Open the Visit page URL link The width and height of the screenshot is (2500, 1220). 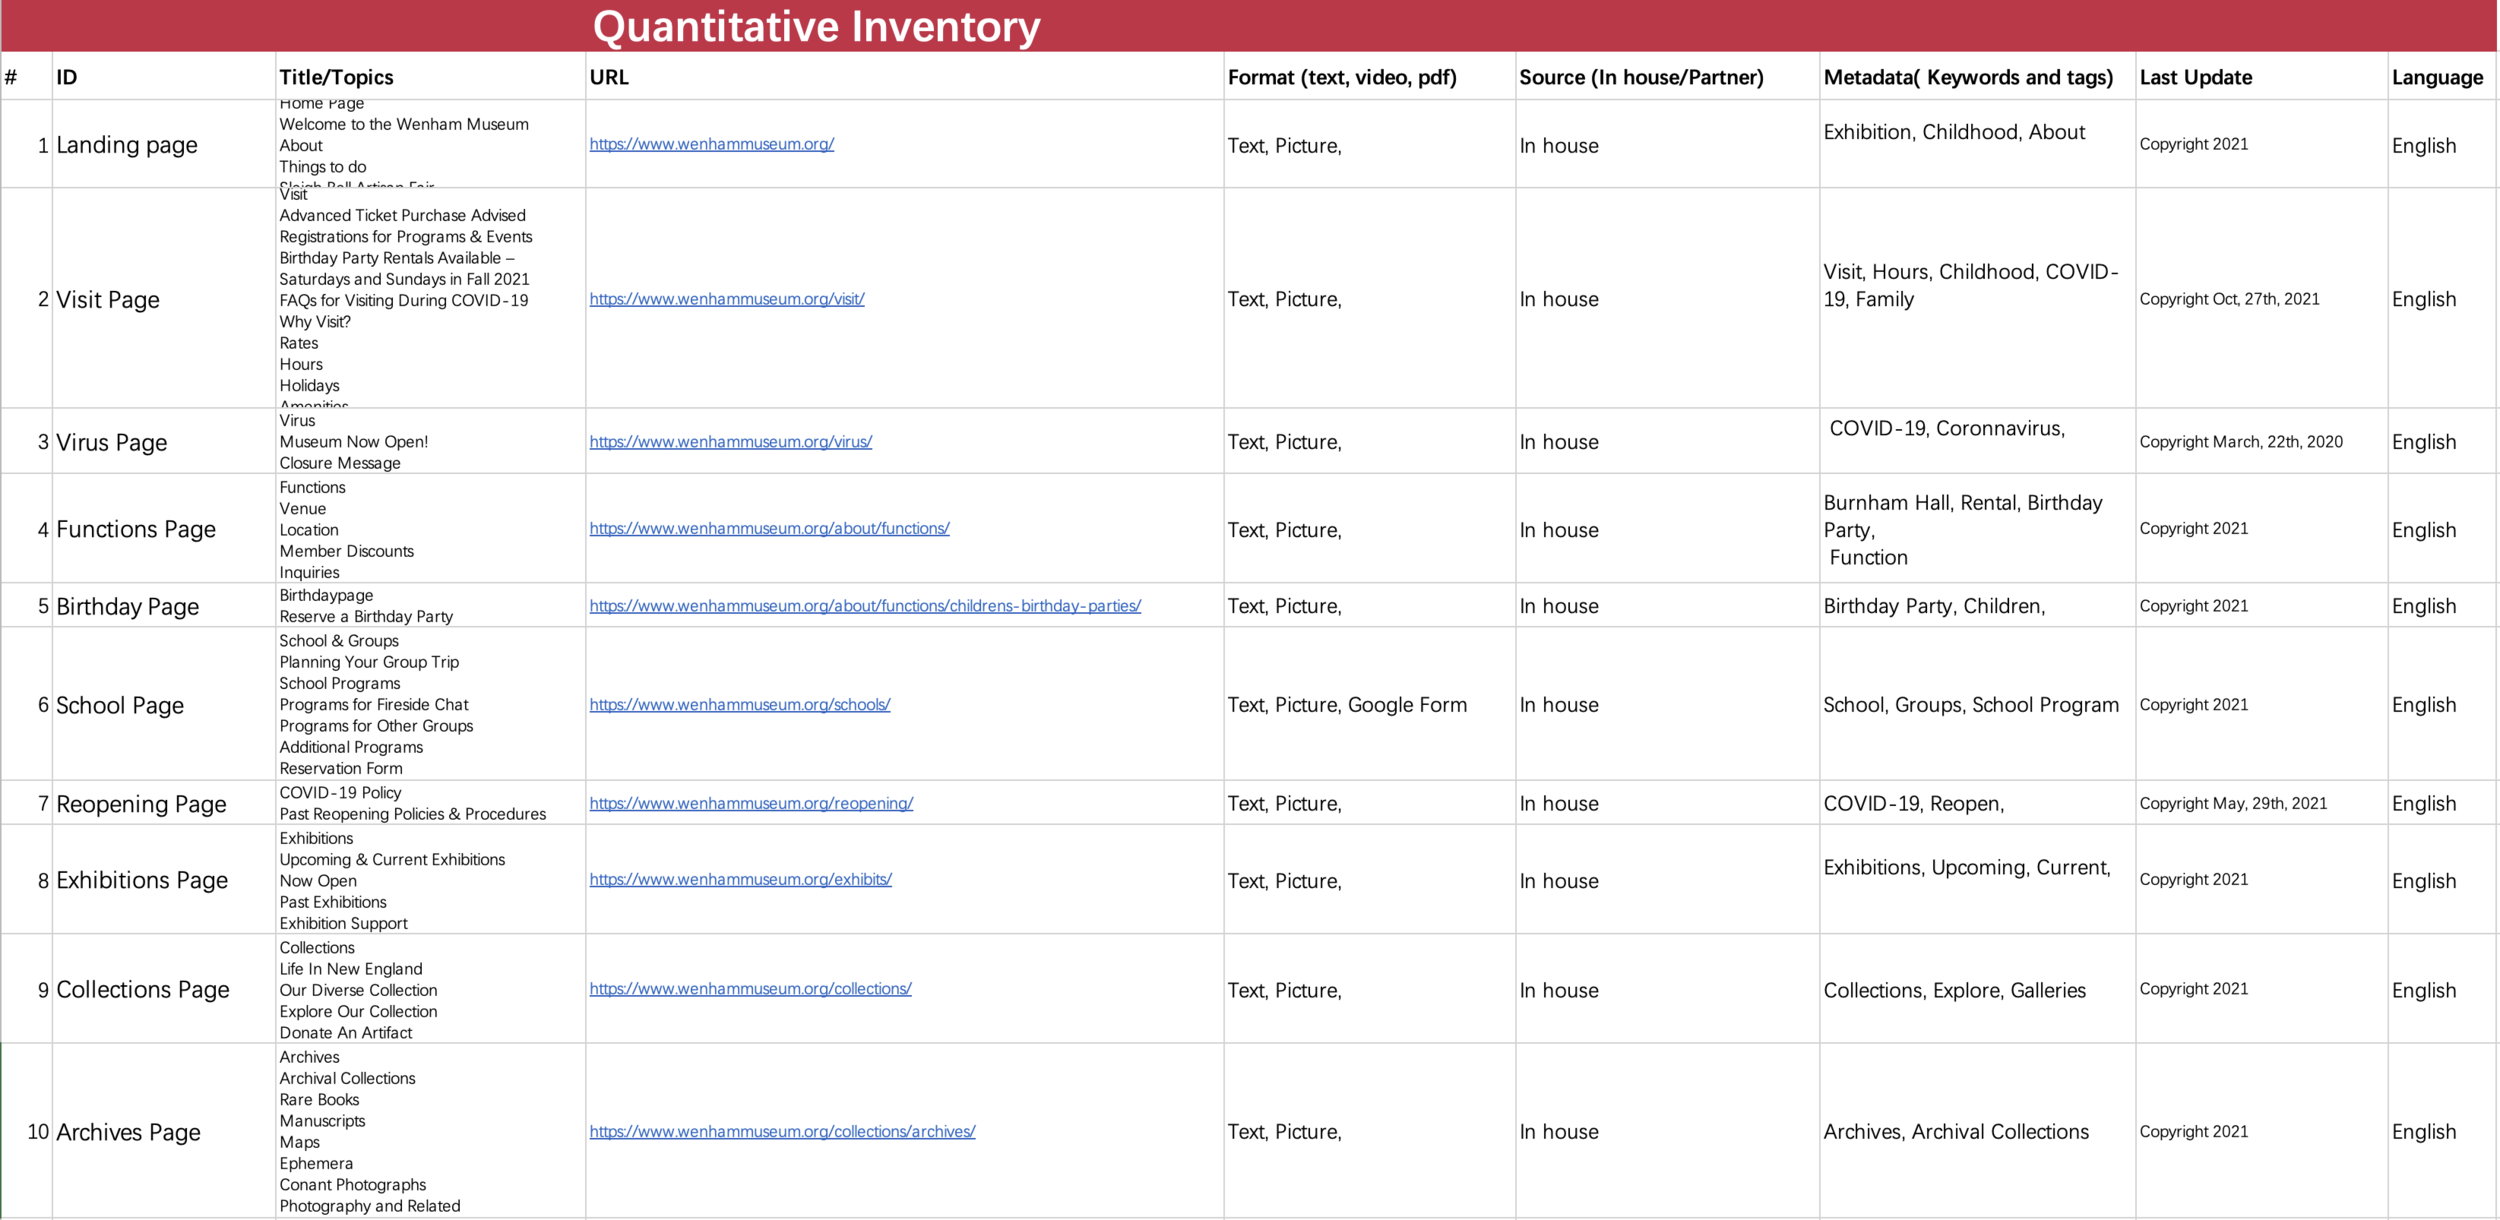point(726,299)
